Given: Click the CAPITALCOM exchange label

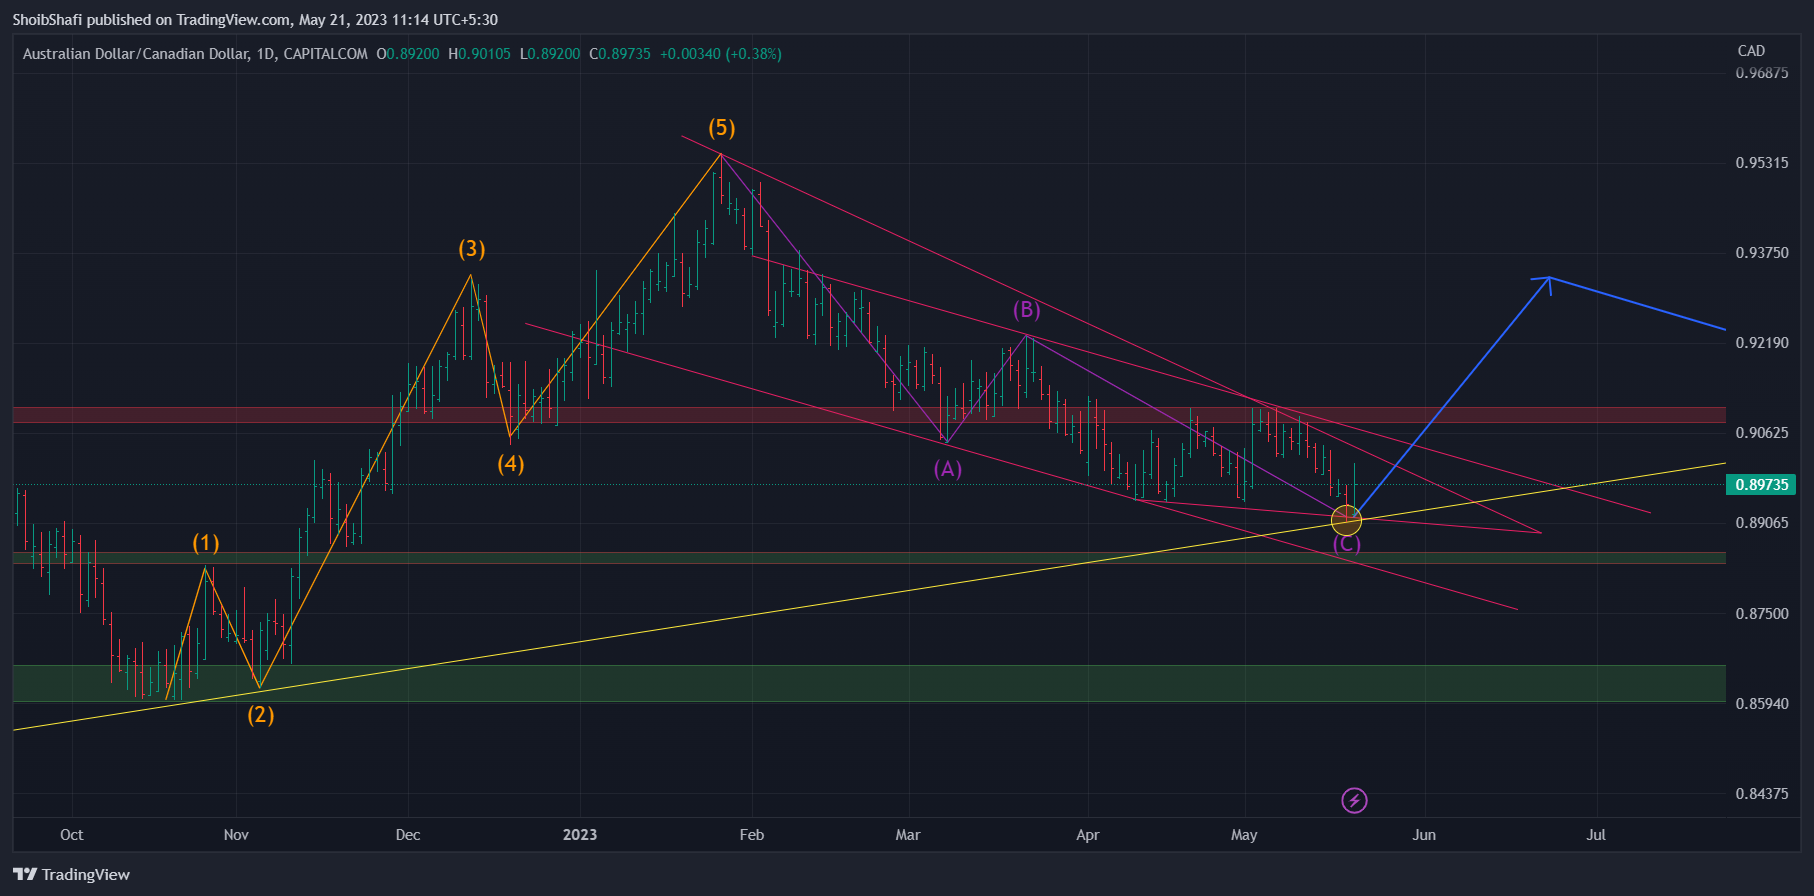Looking at the screenshot, I should point(325,54).
